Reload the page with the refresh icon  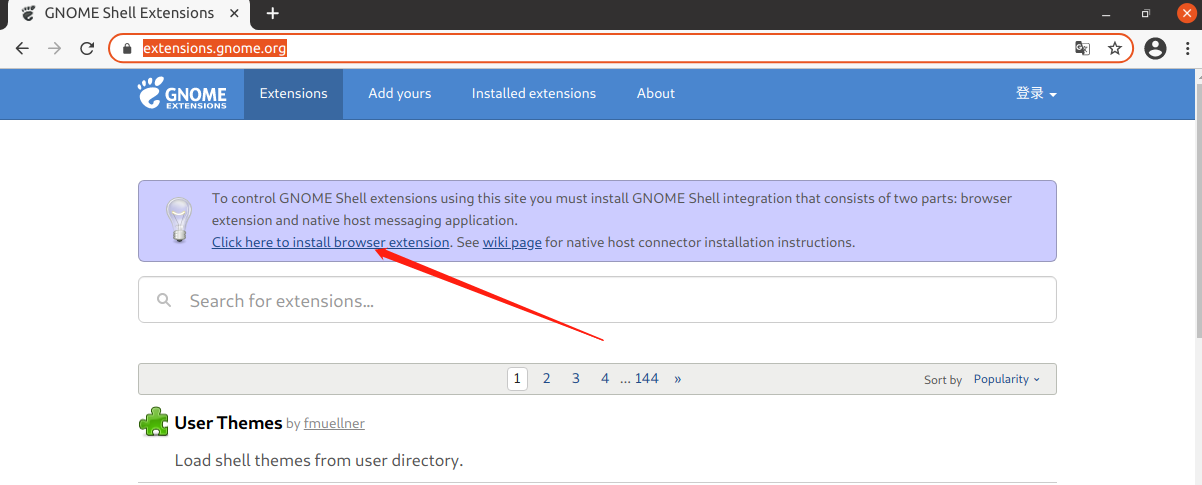point(87,48)
